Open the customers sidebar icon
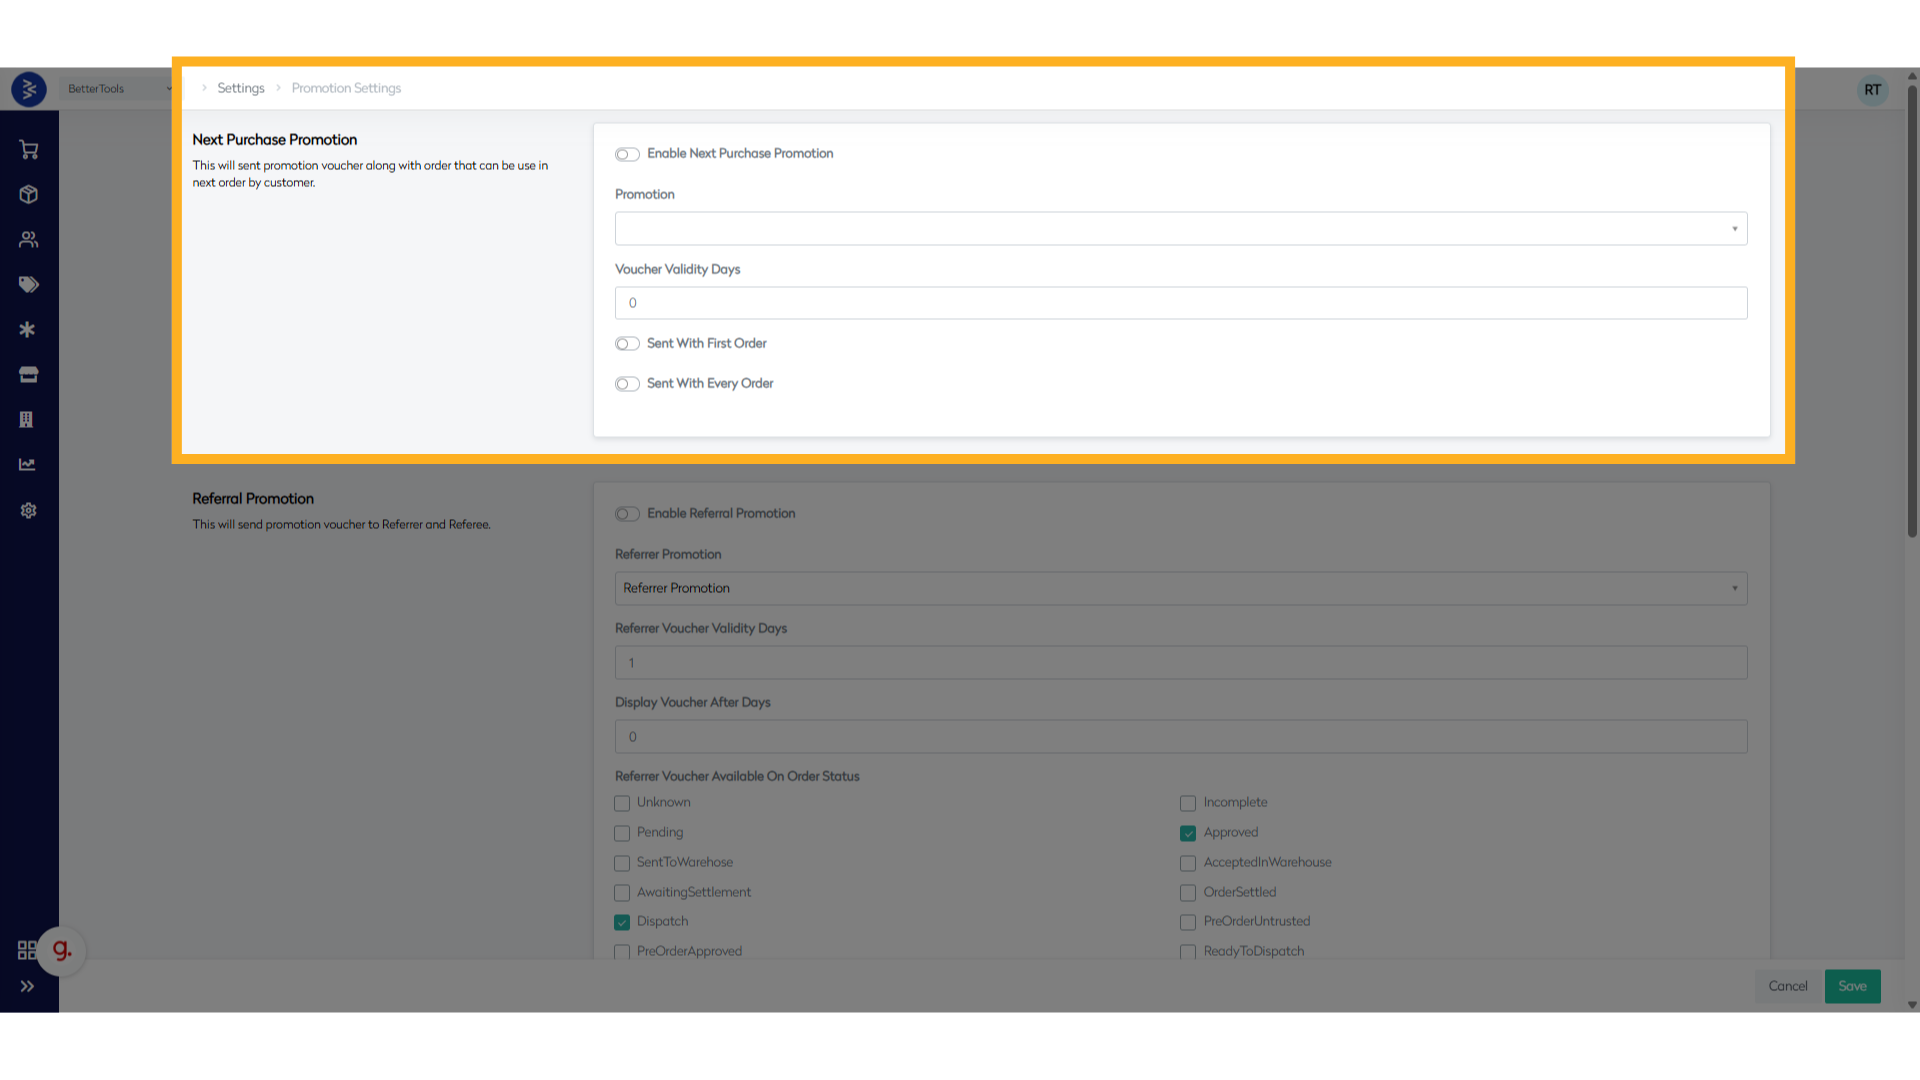The image size is (1920, 1080). (28, 240)
